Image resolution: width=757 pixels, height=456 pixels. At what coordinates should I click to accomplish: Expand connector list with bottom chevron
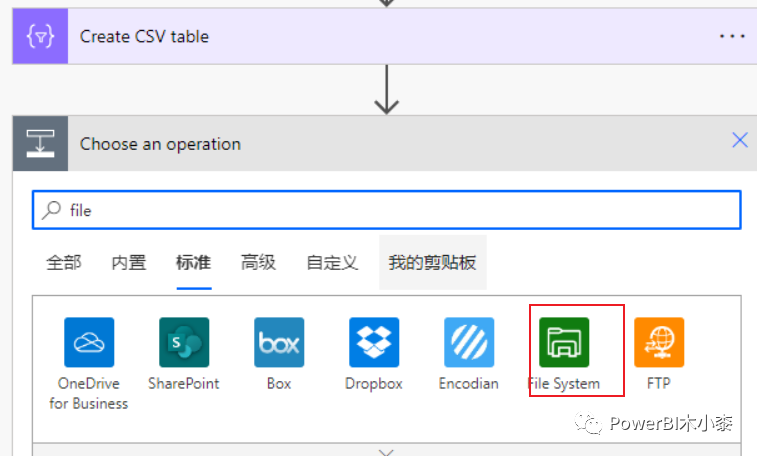pos(386,452)
